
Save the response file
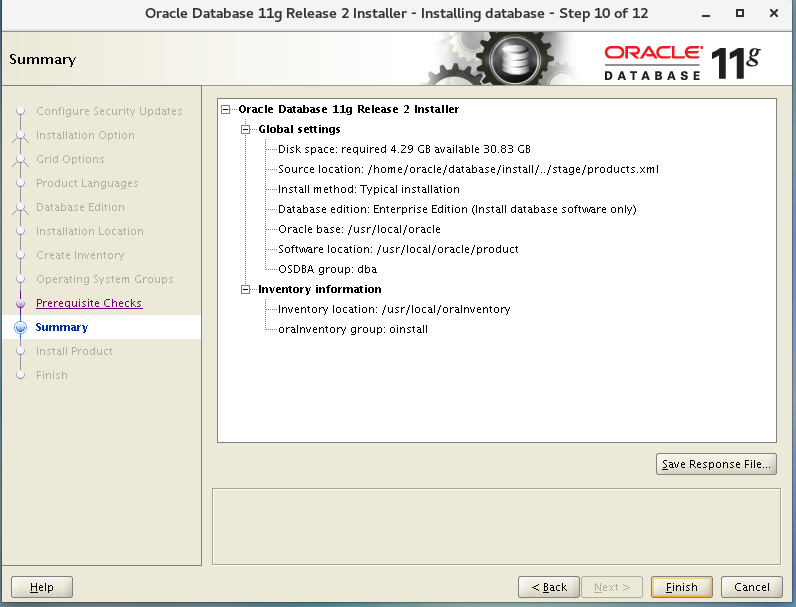pos(716,464)
